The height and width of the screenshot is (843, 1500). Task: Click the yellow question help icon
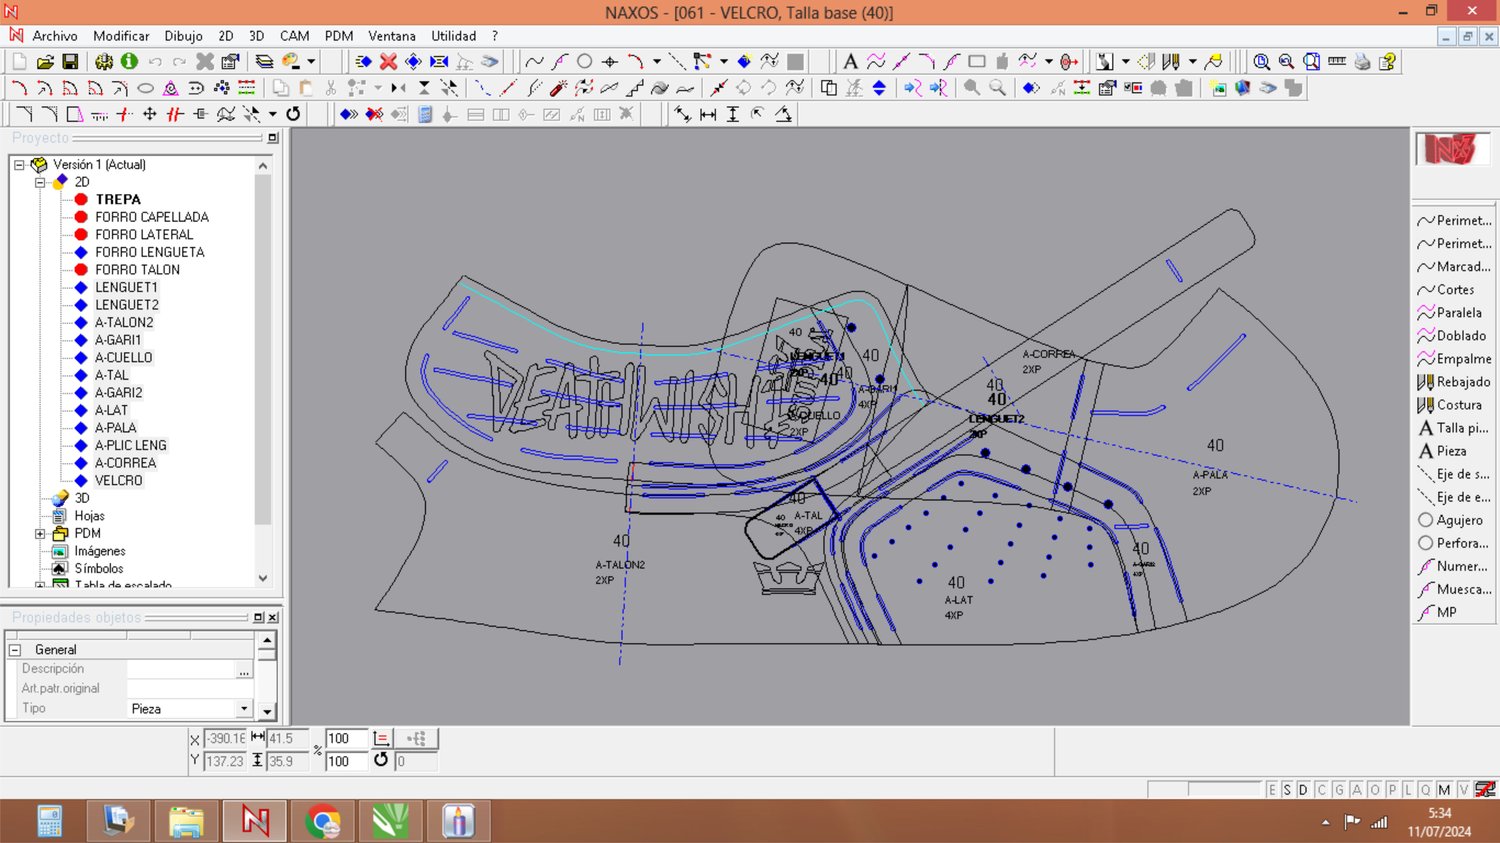[x=1387, y=61]
